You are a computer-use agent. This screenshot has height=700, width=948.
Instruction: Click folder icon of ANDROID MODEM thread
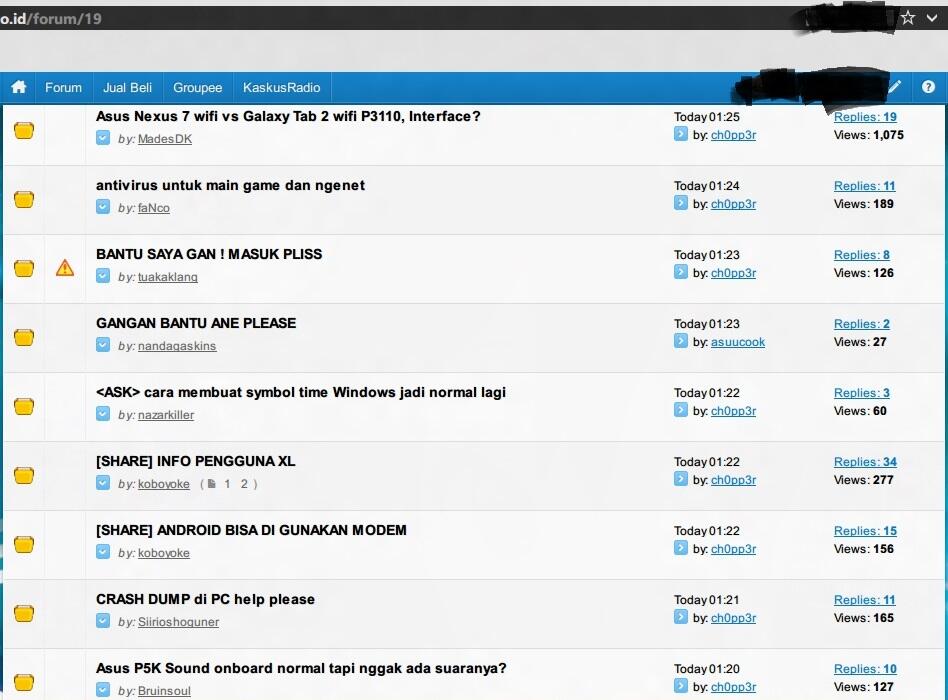[x=24, y=543]
